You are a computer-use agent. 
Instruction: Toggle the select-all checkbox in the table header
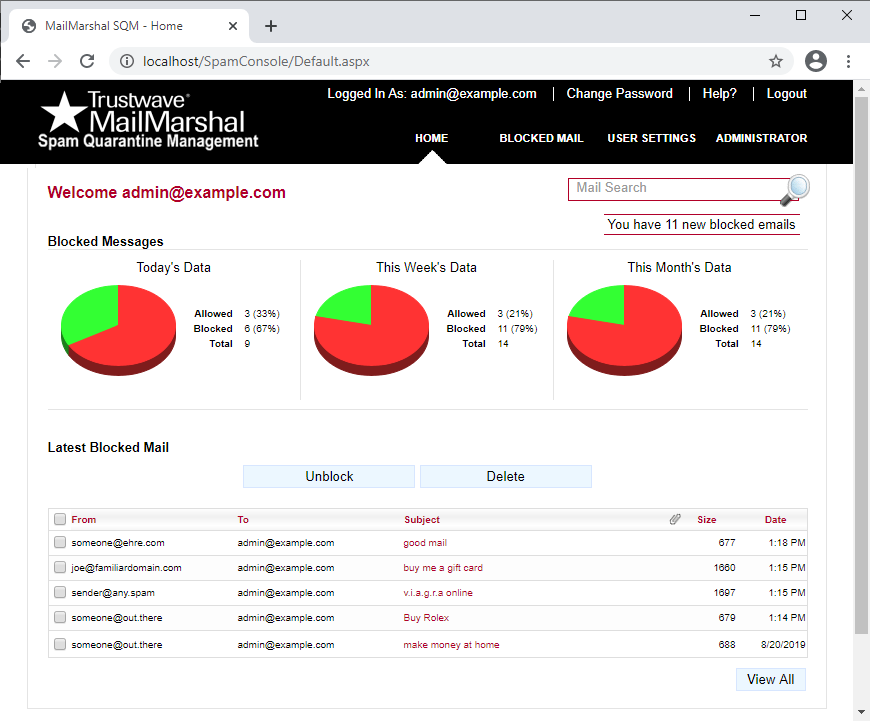coord(60,519)
